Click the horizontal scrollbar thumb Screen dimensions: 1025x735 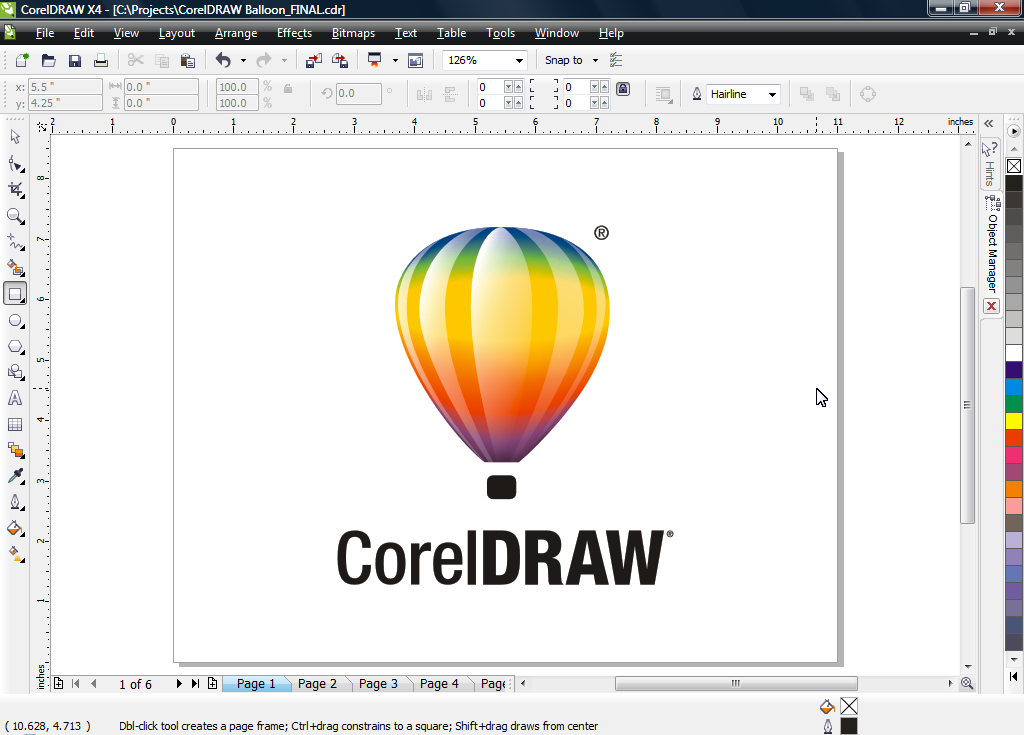pos(736,683)
